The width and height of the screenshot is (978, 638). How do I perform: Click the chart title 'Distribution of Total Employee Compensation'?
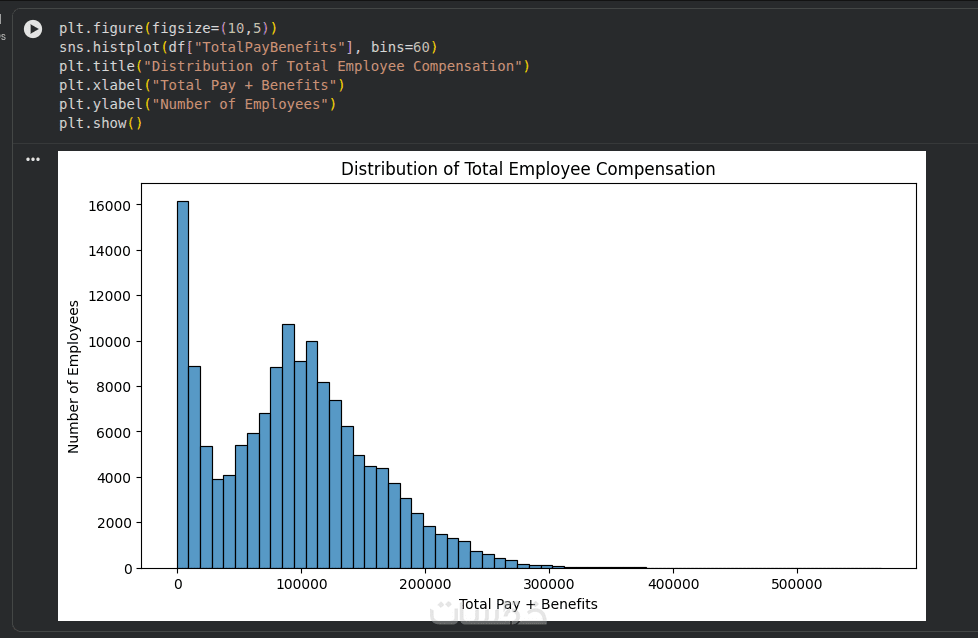528,169
